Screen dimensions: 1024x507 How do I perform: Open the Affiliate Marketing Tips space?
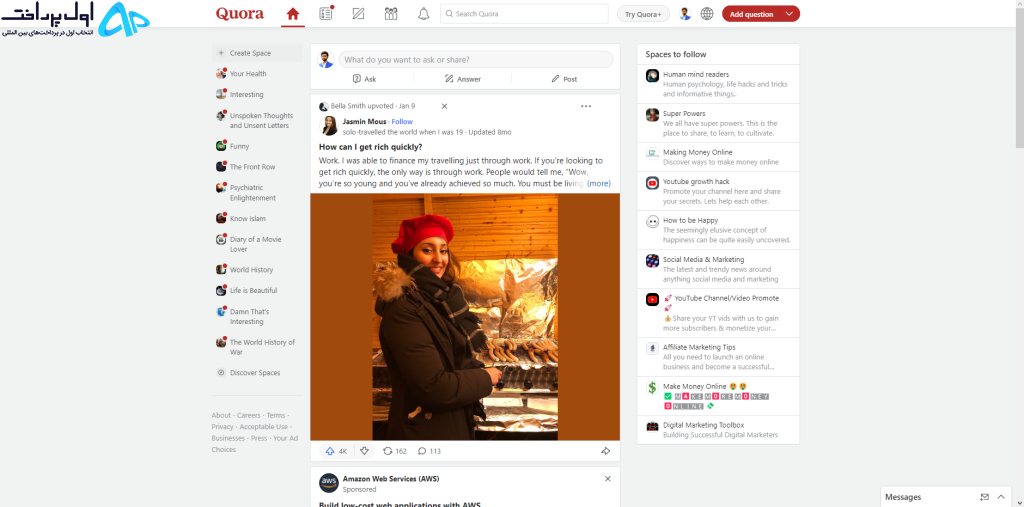(718, 357)
